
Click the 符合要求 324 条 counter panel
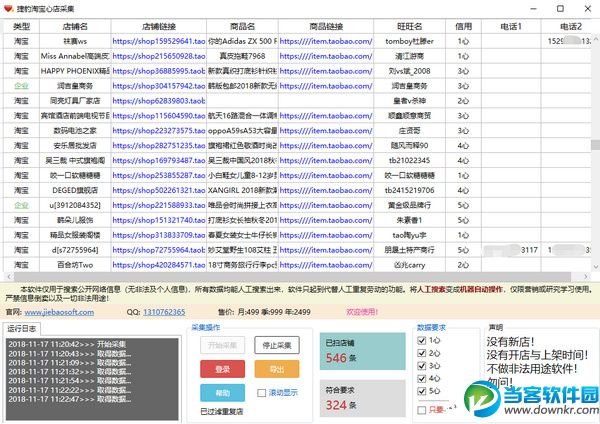tap(362, 398)
